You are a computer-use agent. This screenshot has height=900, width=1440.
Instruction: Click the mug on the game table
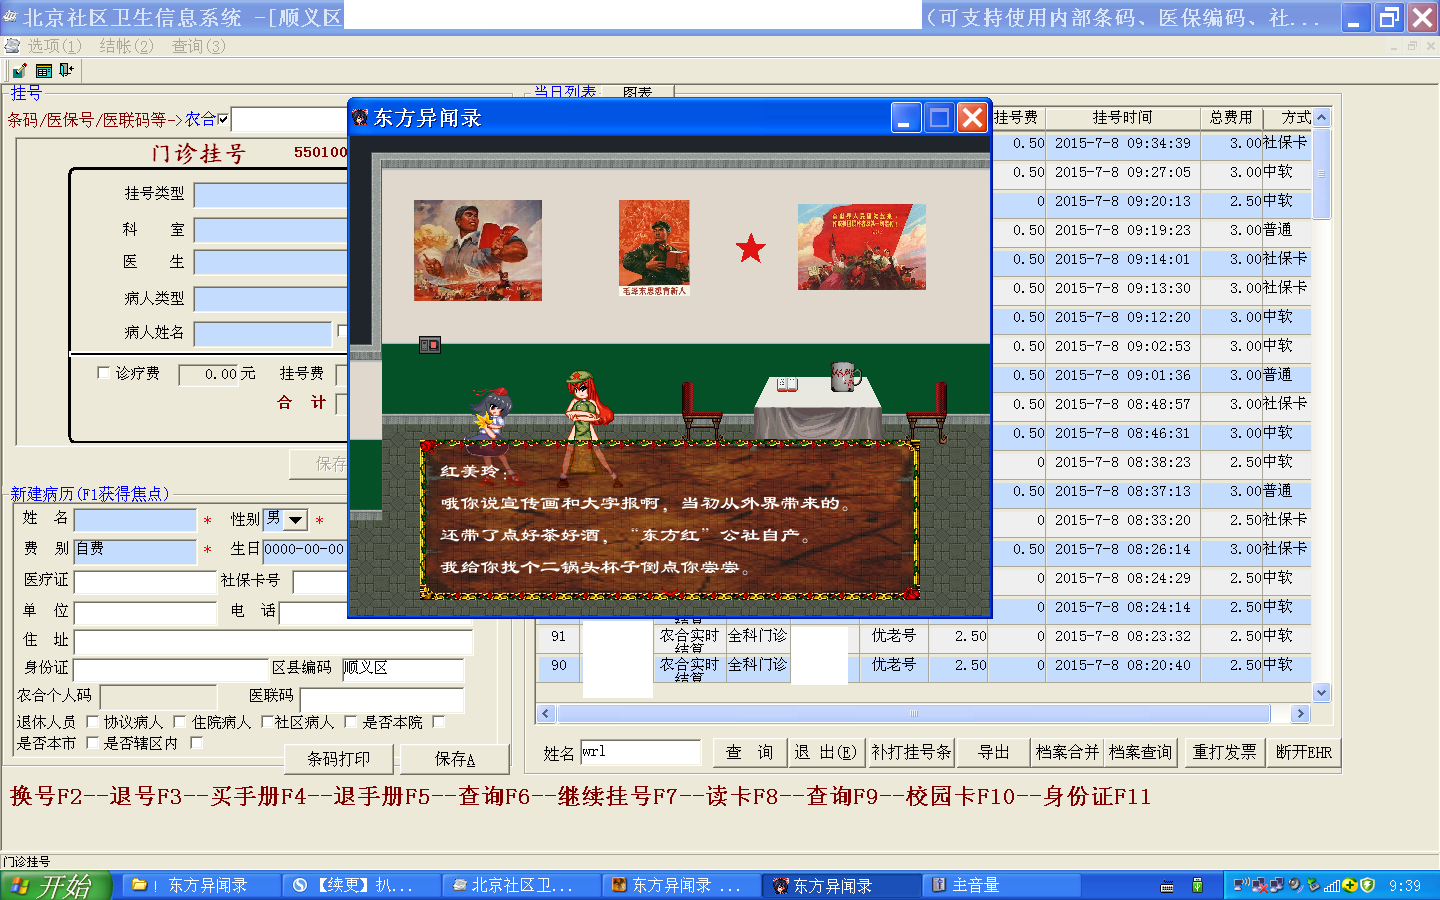[x=845, y=376]
